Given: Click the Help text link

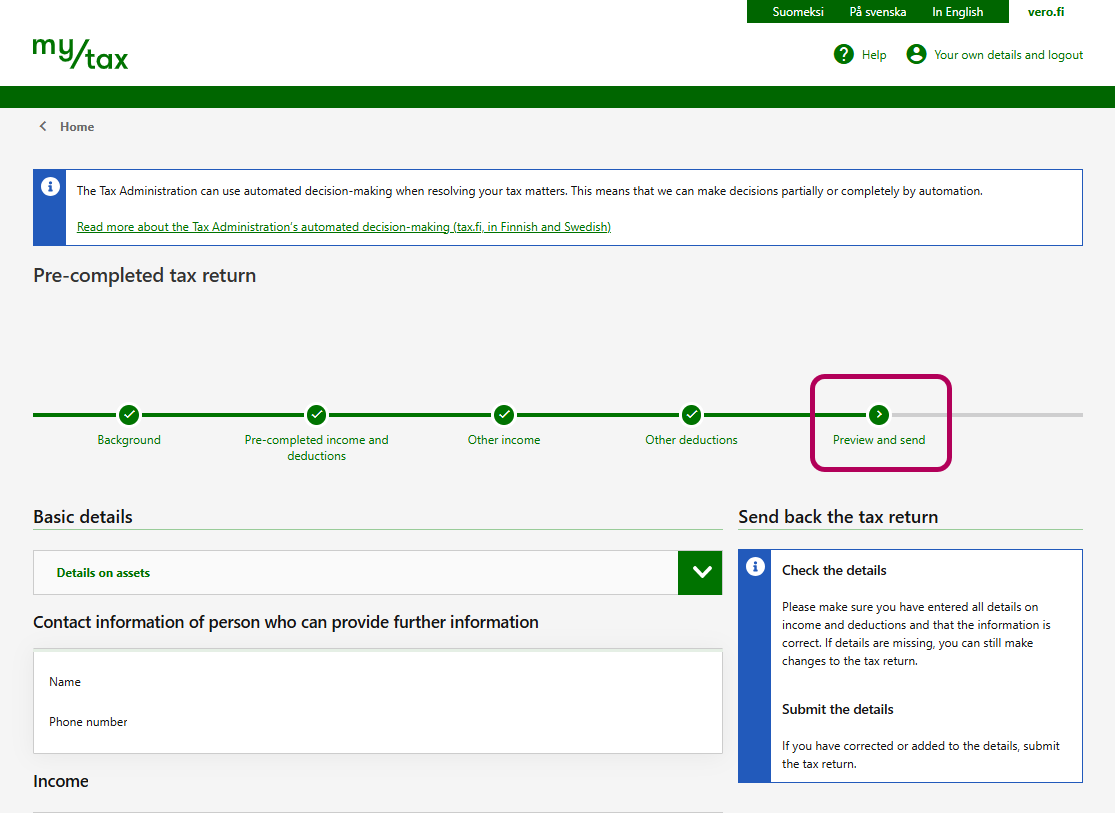Looking at the screenshot, I should coord(874,55).
